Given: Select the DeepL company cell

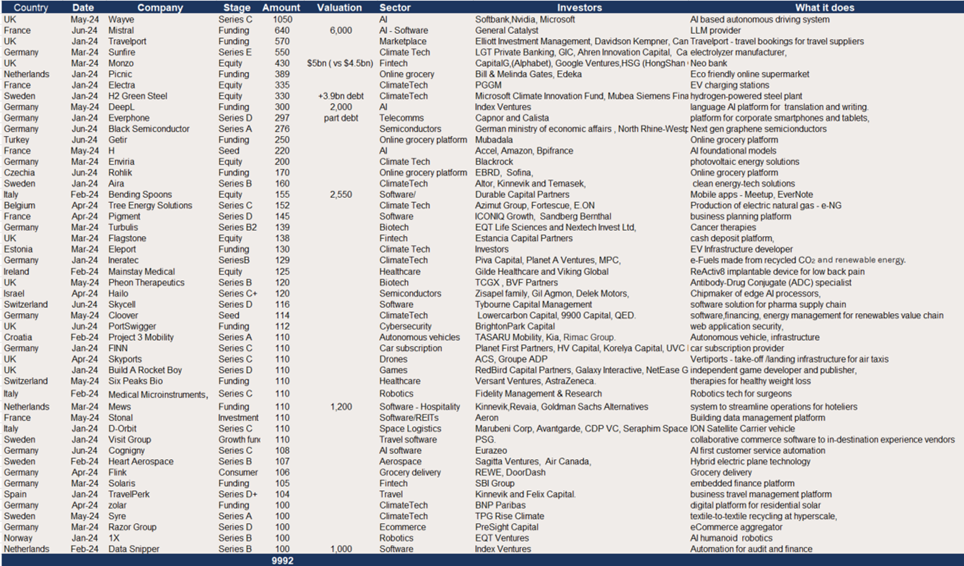Looking at the screenshot, I should tap(120, 108).
